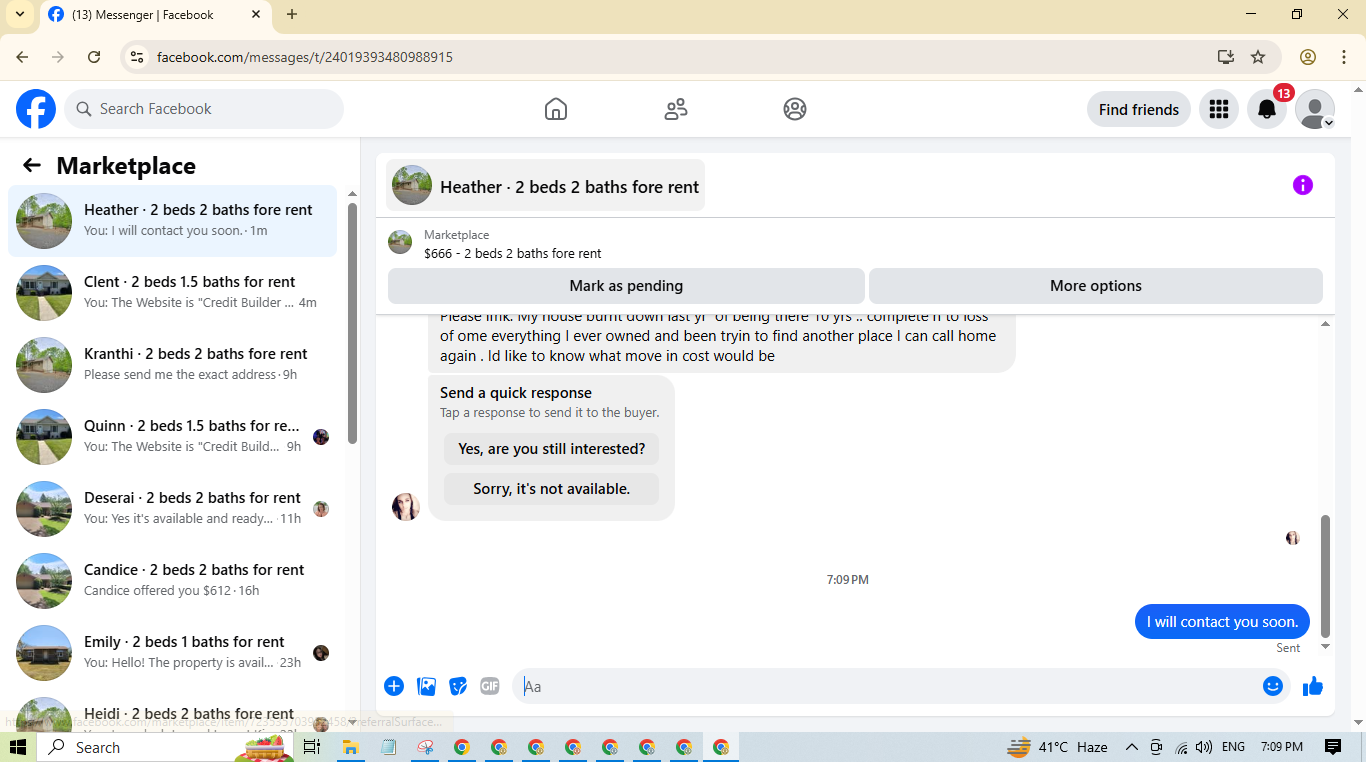Open the Chrome profile icon
The height and width of the screenshot is (762, 1366).
pyautogui.click(x=1308, y=57)
